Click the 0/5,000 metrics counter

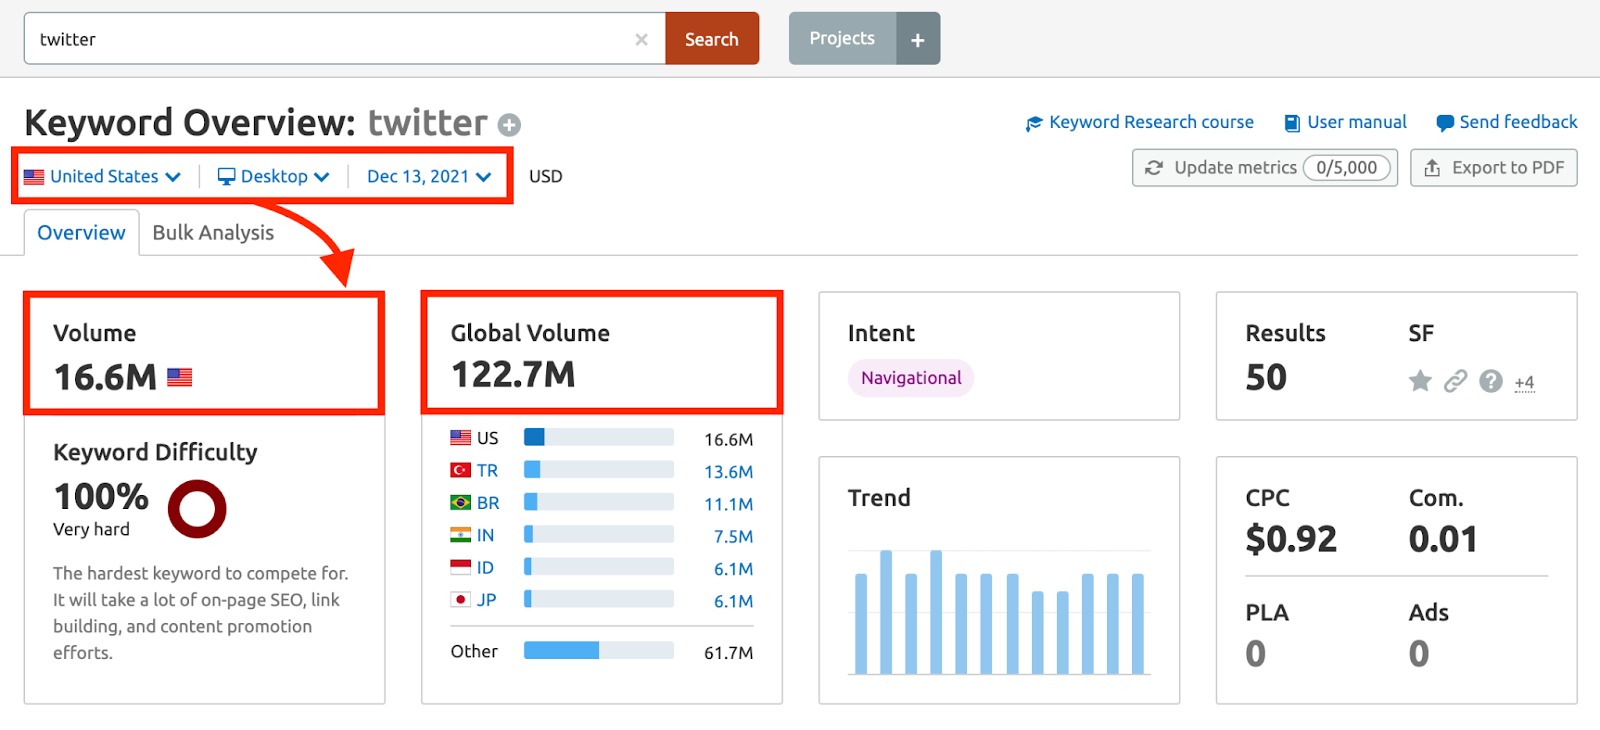click(1346, 168)
